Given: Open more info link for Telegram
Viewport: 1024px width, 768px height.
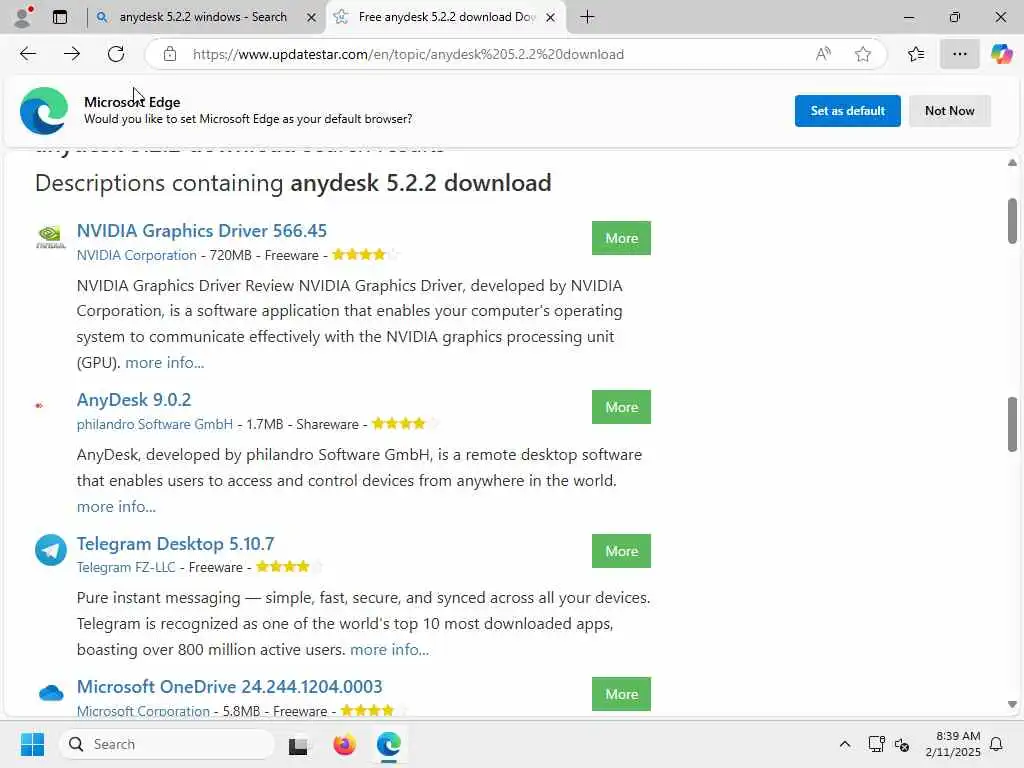Looking at the screenshot, I should (389, 650).
